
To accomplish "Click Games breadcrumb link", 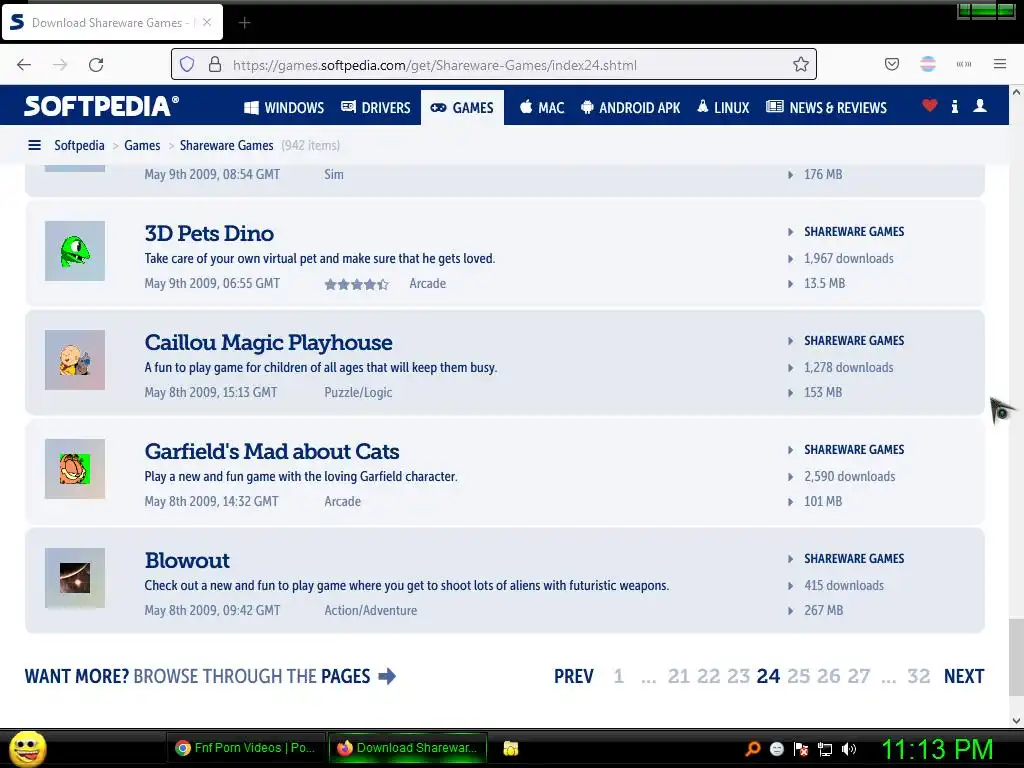I will click(x=142, y=145).
